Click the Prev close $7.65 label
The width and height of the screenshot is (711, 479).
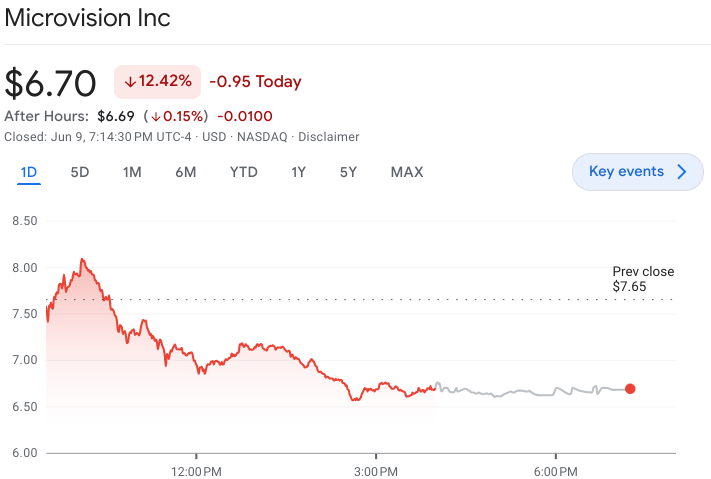coord(643,279)
